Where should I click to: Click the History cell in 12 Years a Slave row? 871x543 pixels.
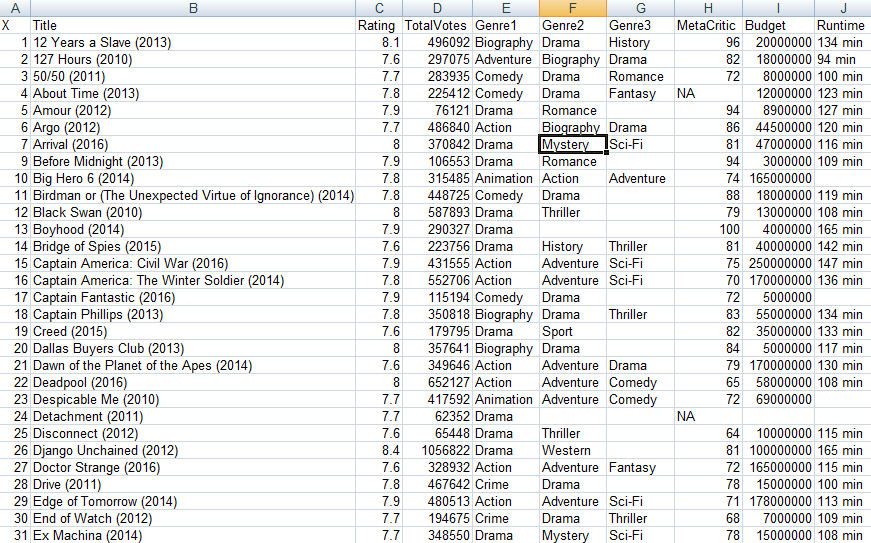pos(640,43)
